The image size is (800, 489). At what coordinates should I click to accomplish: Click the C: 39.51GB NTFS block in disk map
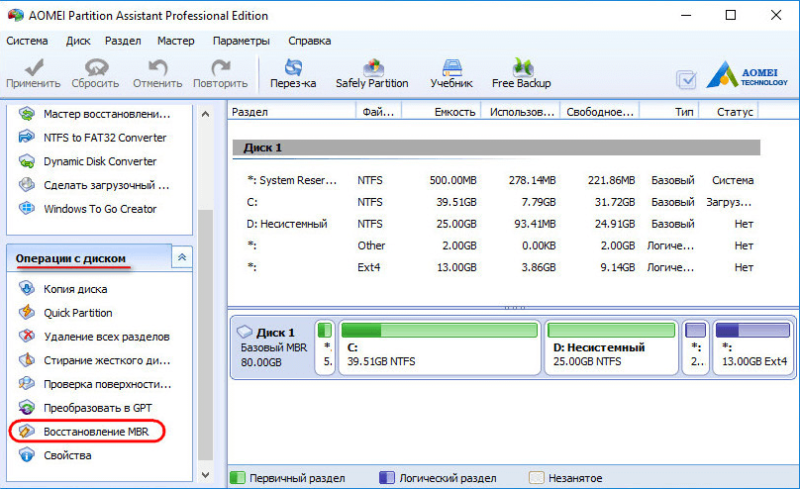(x=440, y=348)
